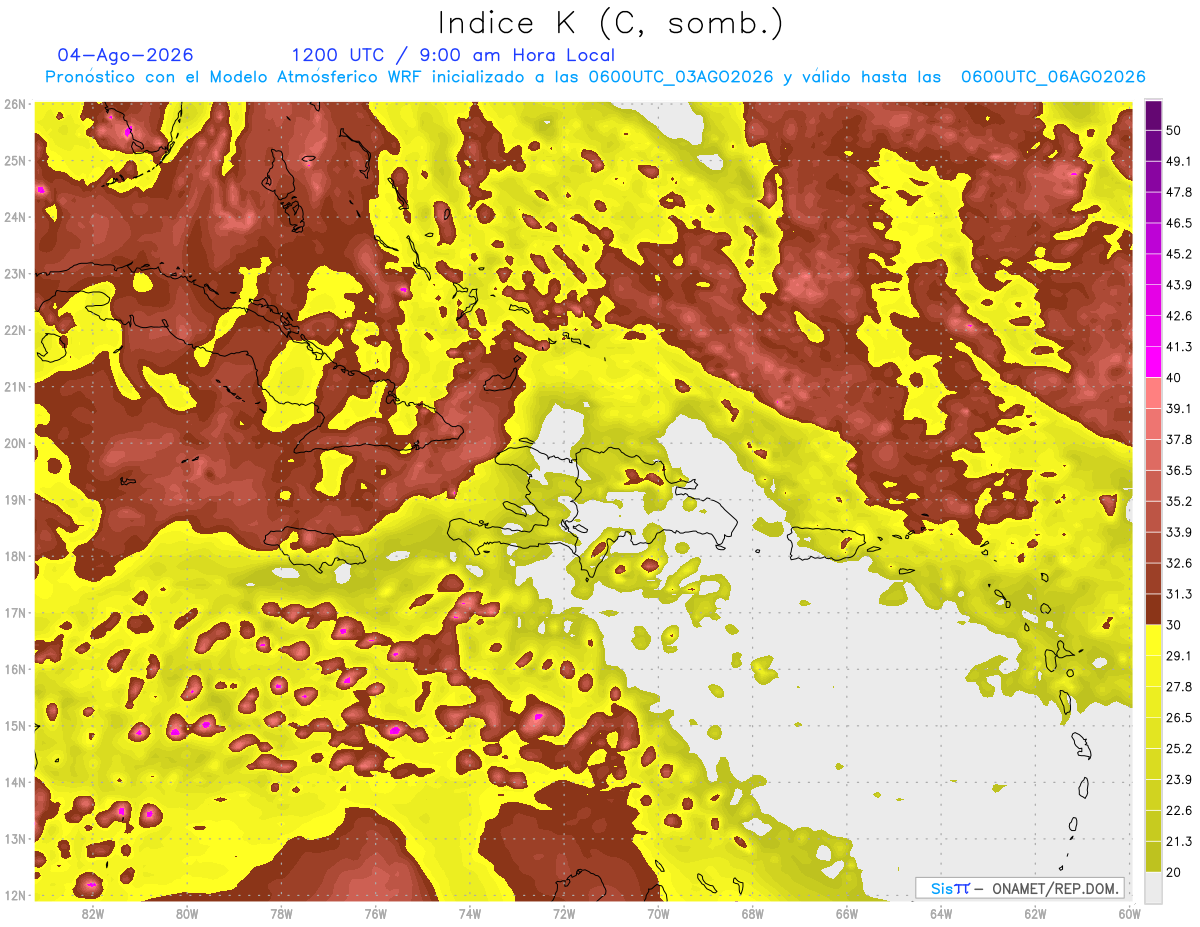Click the colorbar value 25.2
Image resolution: width=1200 pixels, height=927 pixels.
(1179, 749)
